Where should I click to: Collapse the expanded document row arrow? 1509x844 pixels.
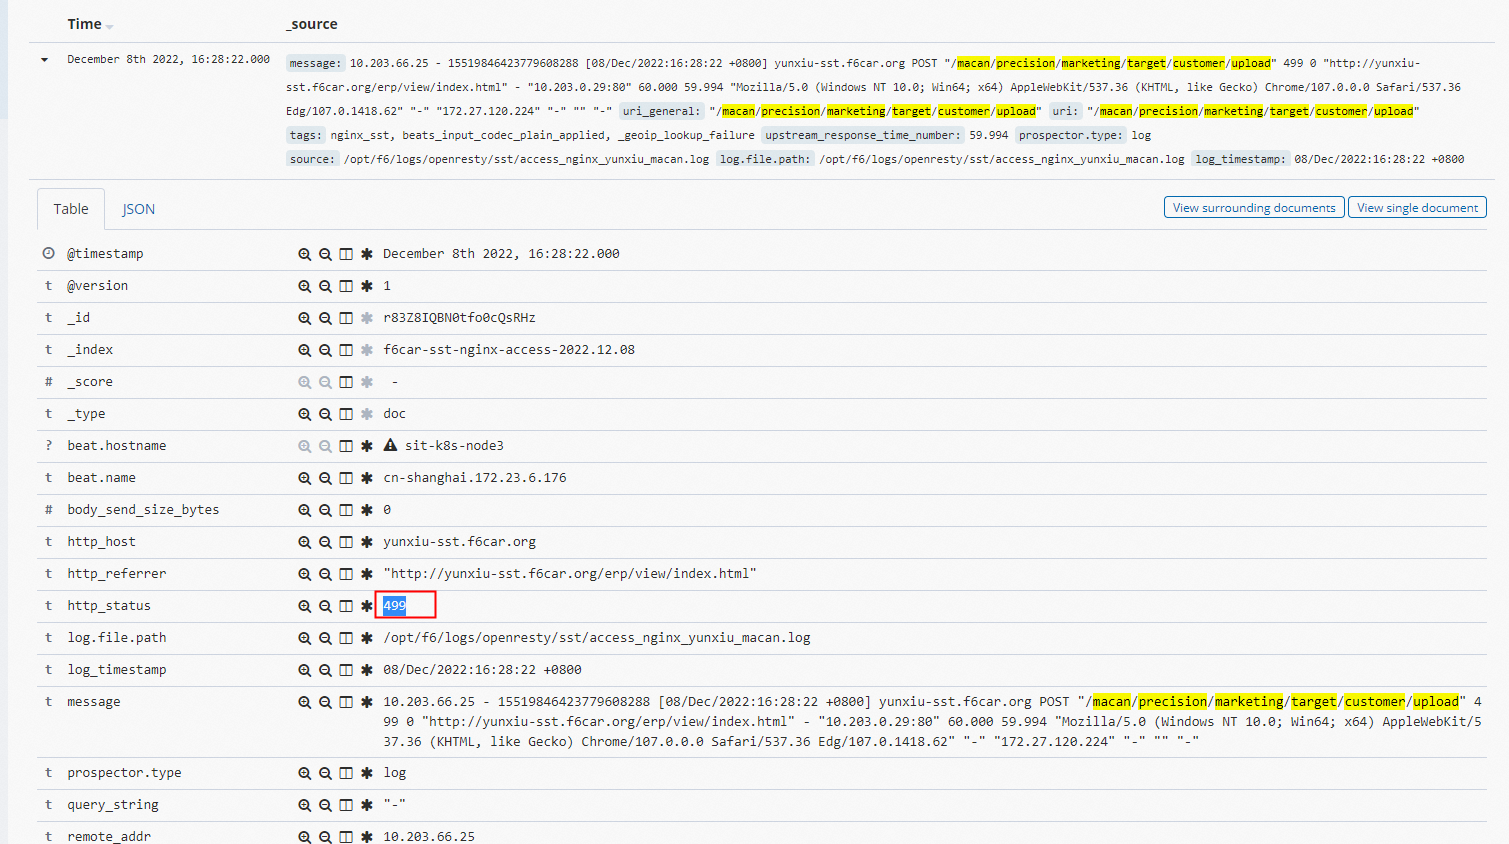[44, 60]
